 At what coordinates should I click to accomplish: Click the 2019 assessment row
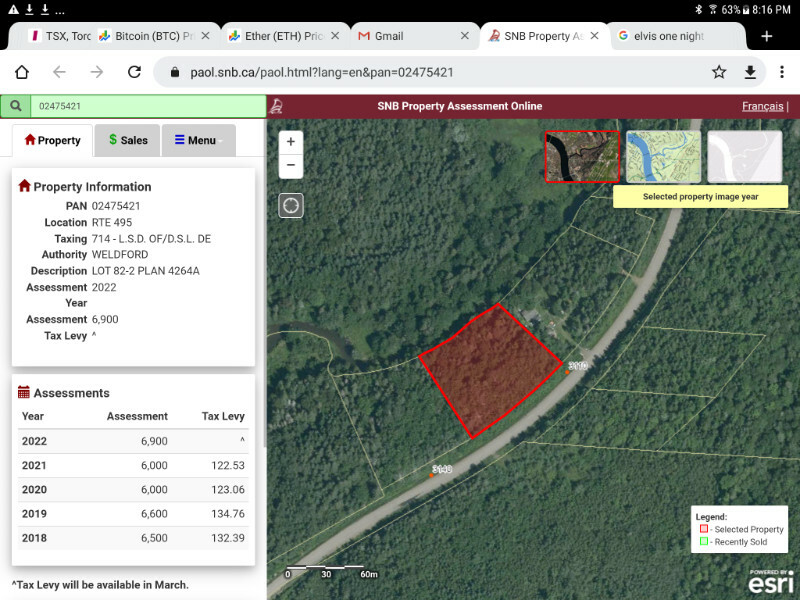pos(133,514)
